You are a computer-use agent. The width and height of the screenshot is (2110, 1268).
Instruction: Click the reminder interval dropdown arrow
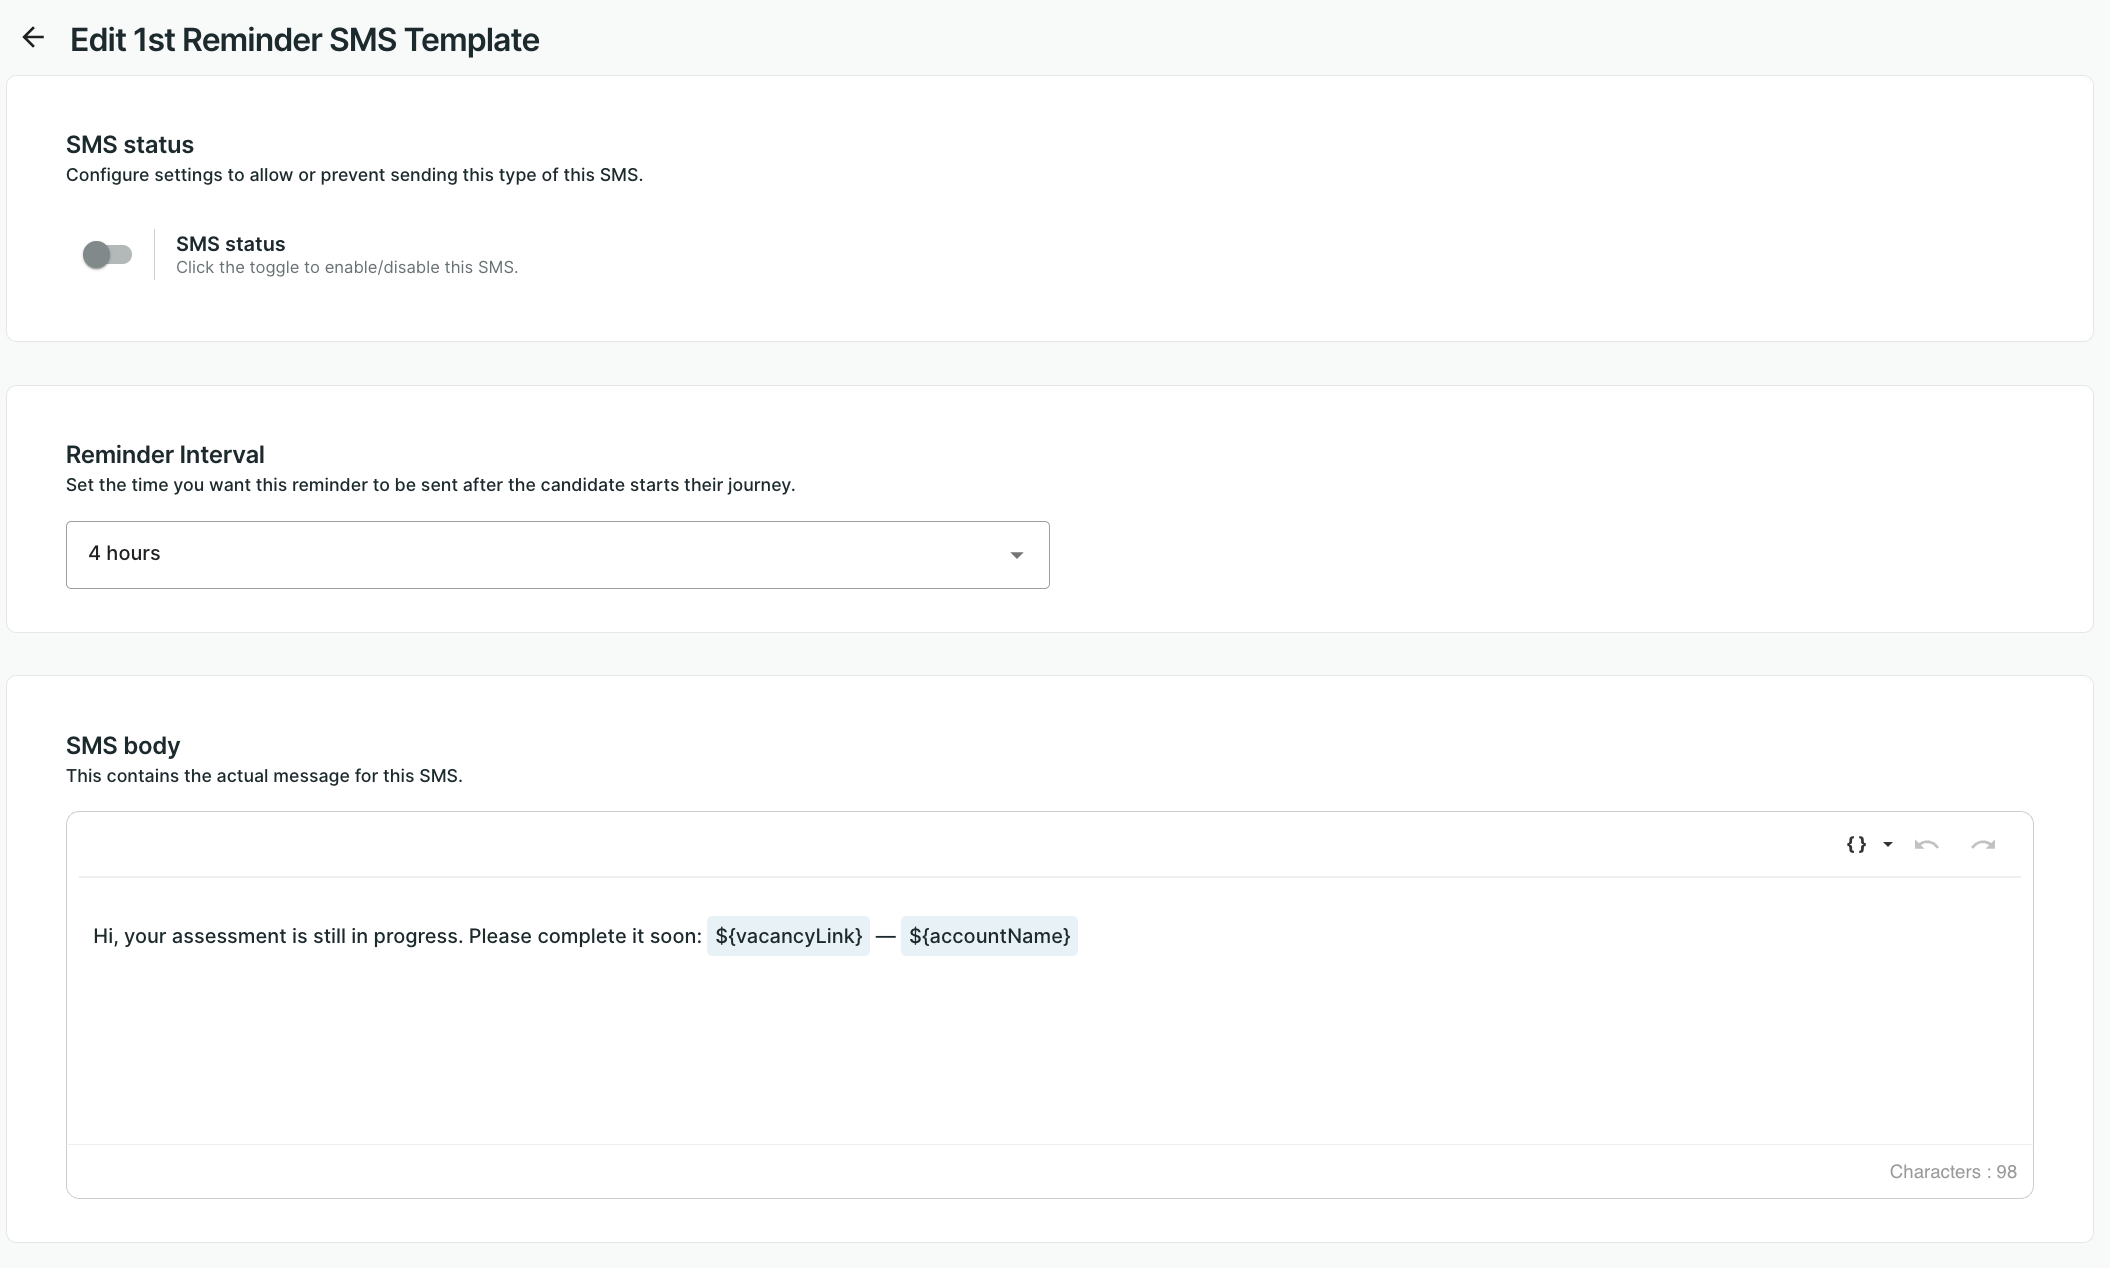(x=1016, y=555)
